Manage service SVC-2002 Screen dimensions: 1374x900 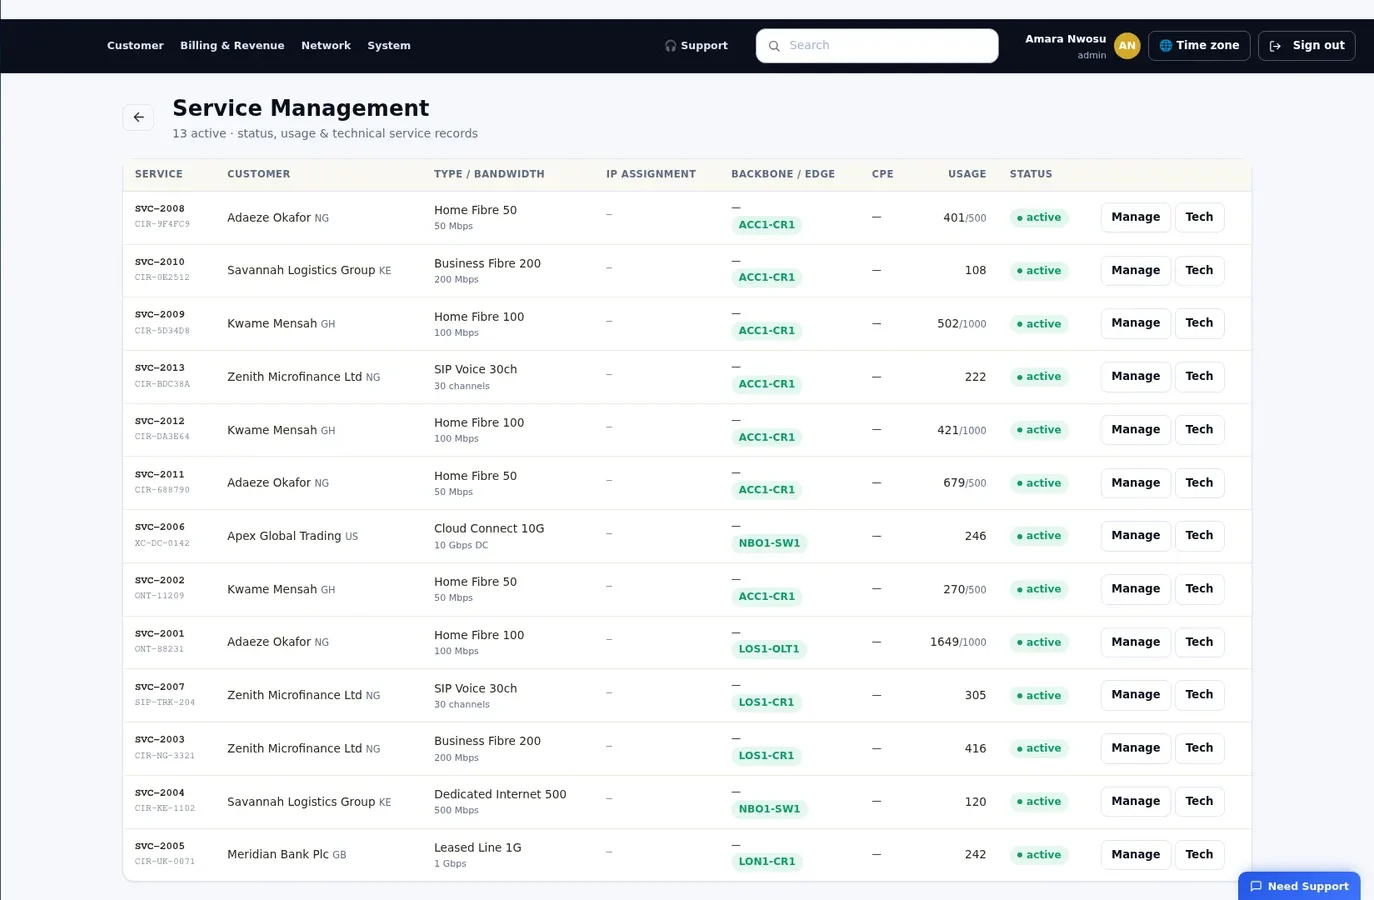coord(1135,588)
